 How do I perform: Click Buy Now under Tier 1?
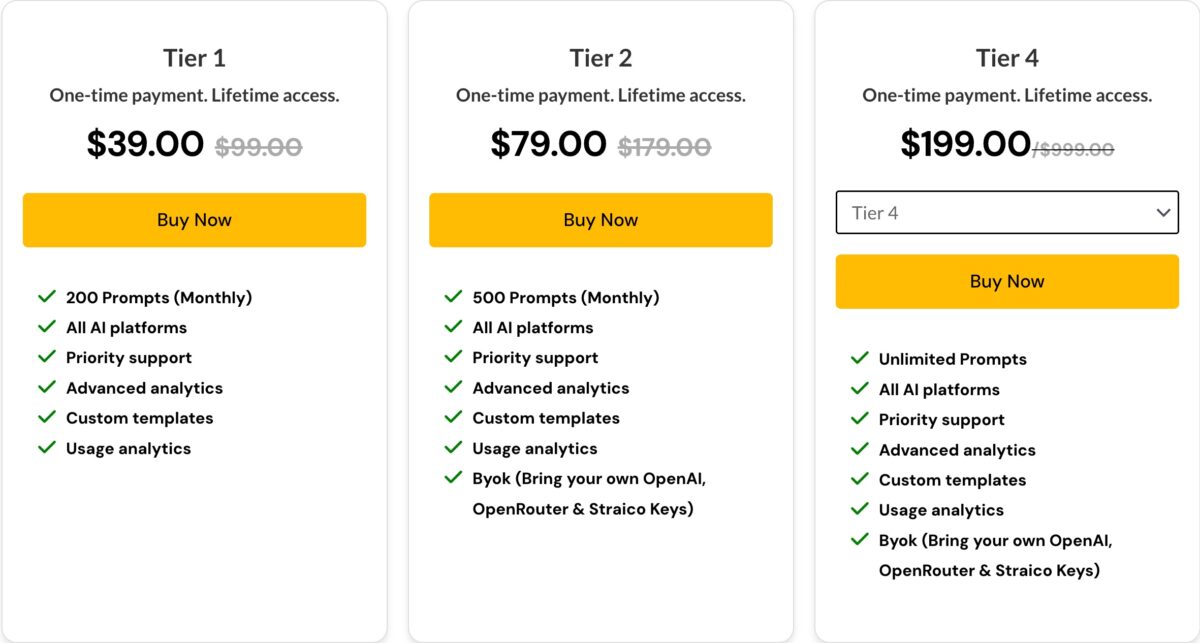click(x=194, y=220)
